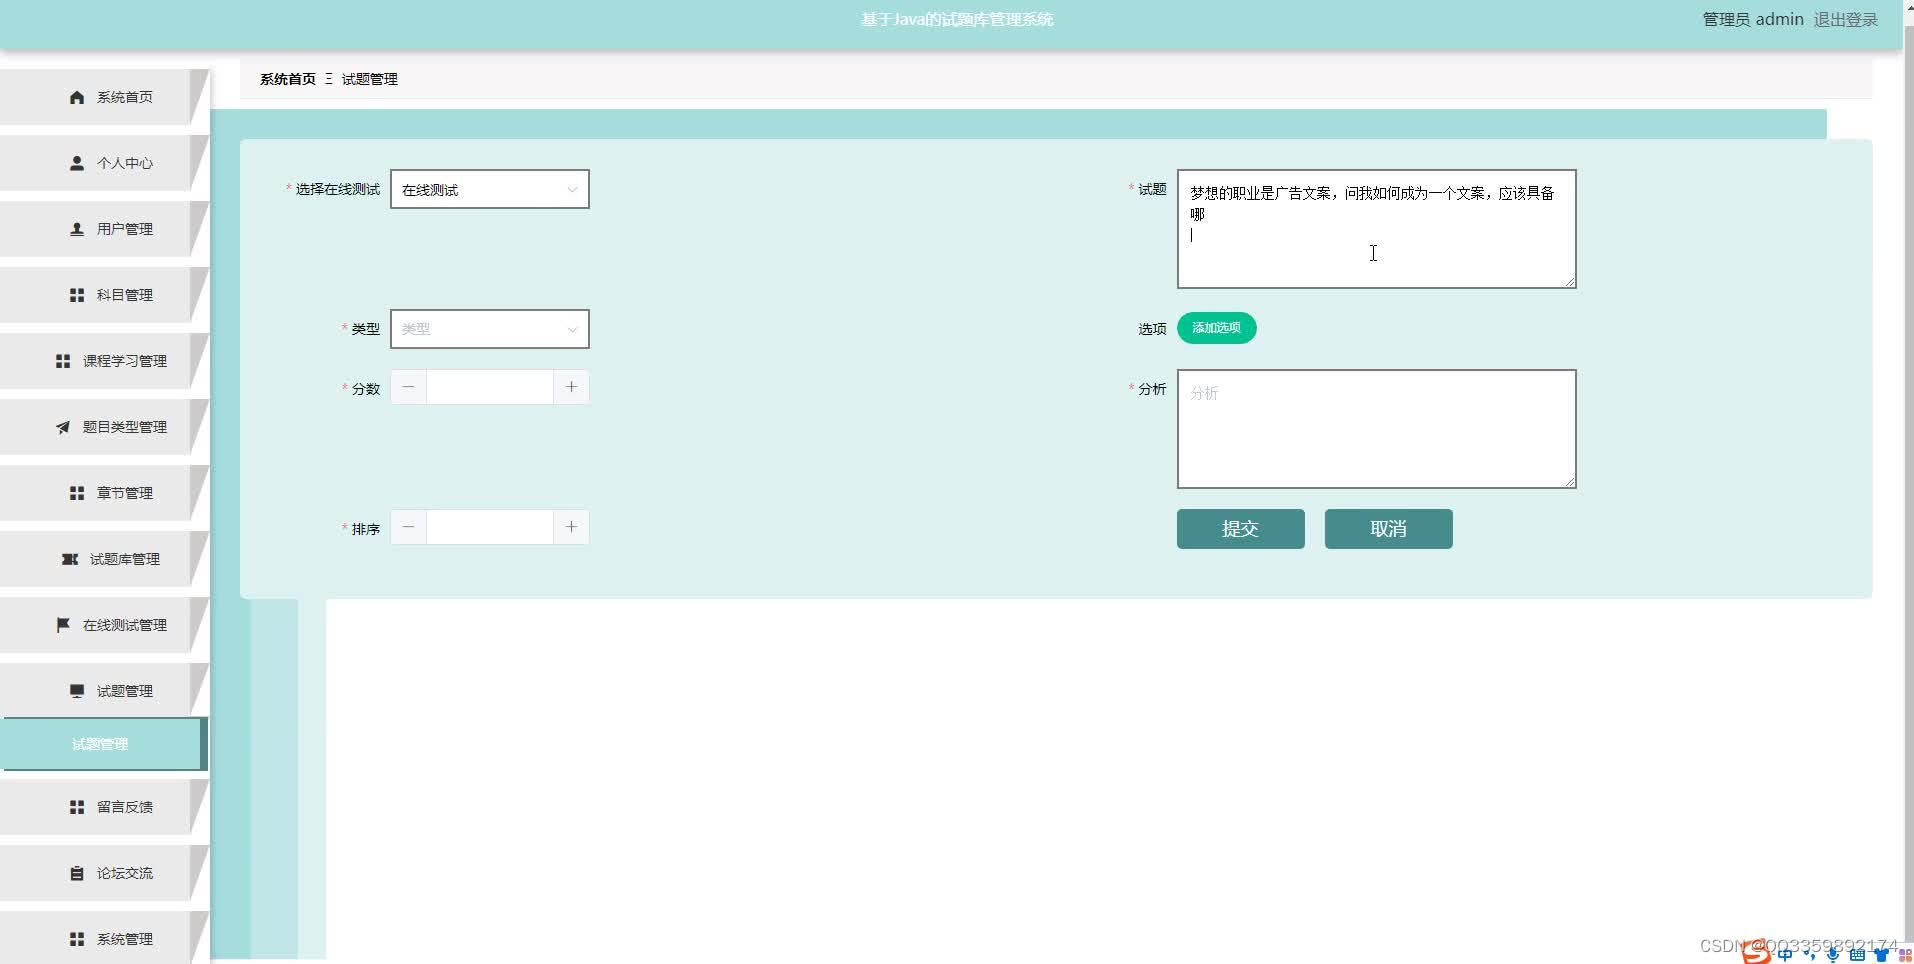Click the grid icon beside 章节管理
Image resolution: width=1914 pixels, height=964 pixels.
click(x=77, y=493)
